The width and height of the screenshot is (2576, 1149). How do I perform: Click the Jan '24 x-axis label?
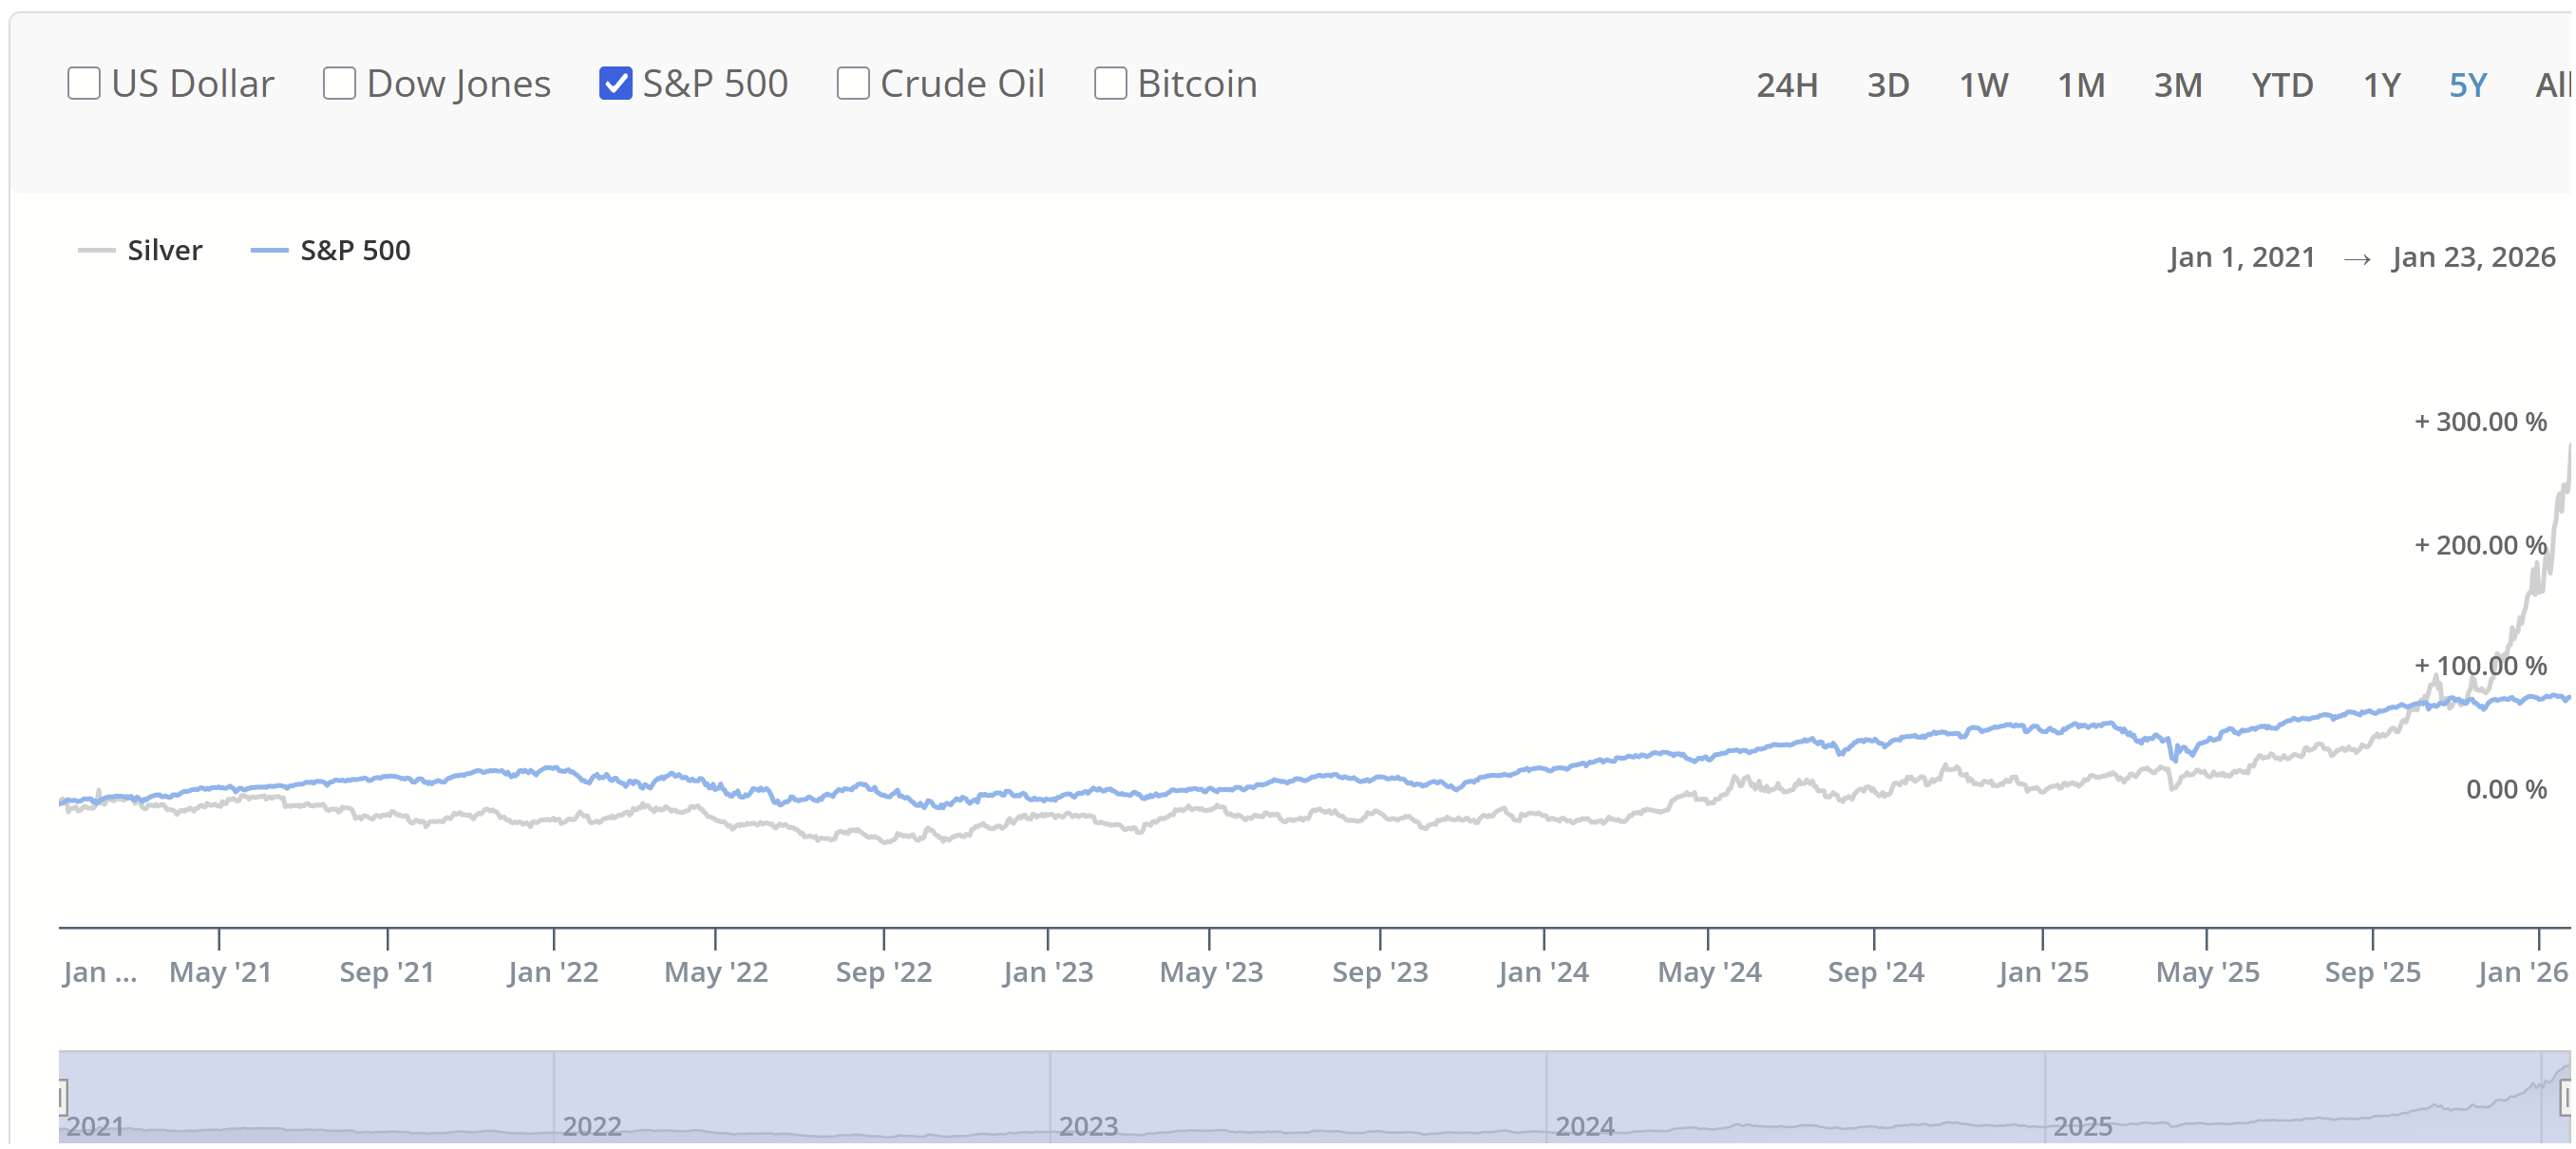point(1543,971)
